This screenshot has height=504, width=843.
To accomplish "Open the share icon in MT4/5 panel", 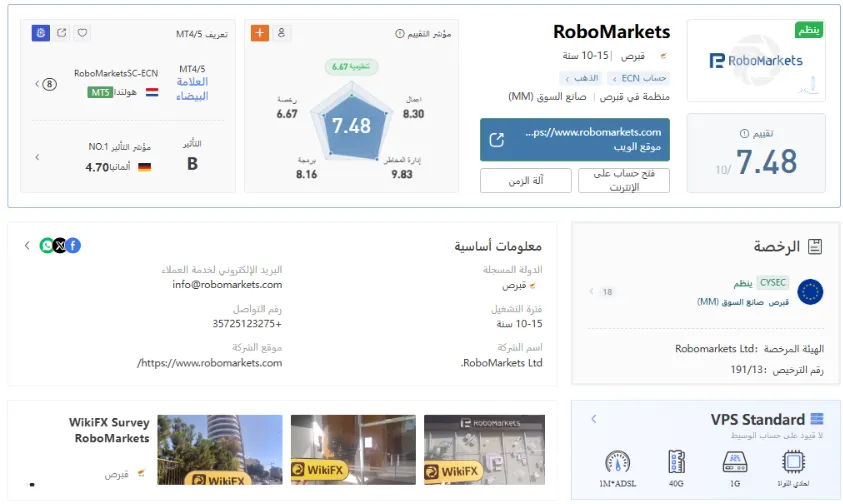I will (62, 33).
